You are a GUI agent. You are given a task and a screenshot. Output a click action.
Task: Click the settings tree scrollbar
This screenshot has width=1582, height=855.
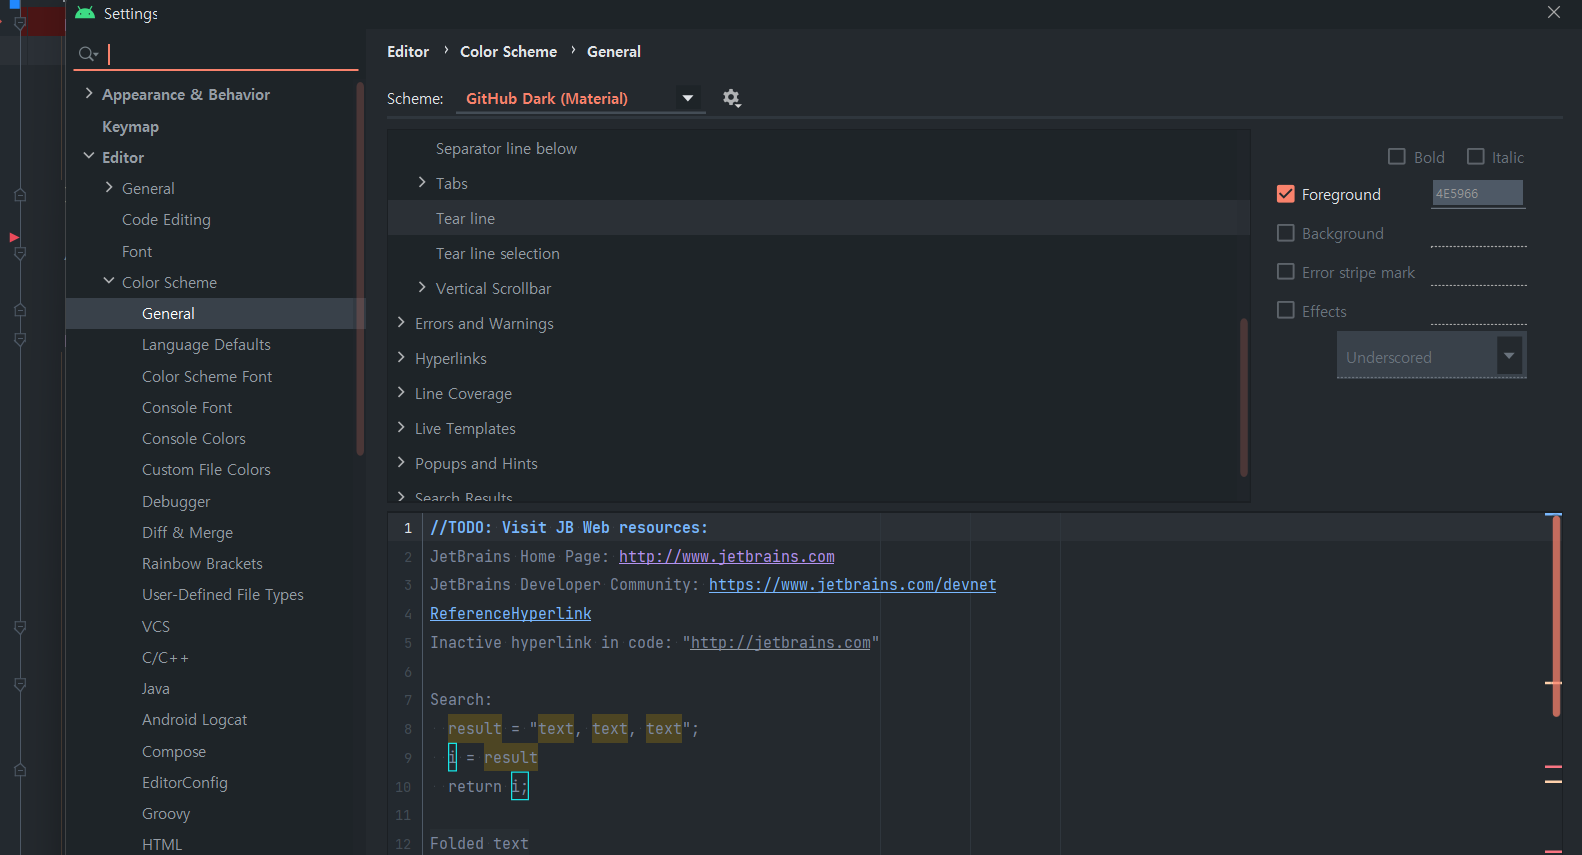point(360,268)
